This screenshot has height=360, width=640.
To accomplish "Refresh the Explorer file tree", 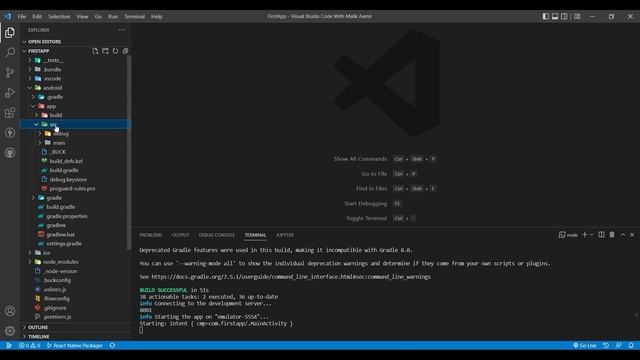I will click(x=116, y=51).
